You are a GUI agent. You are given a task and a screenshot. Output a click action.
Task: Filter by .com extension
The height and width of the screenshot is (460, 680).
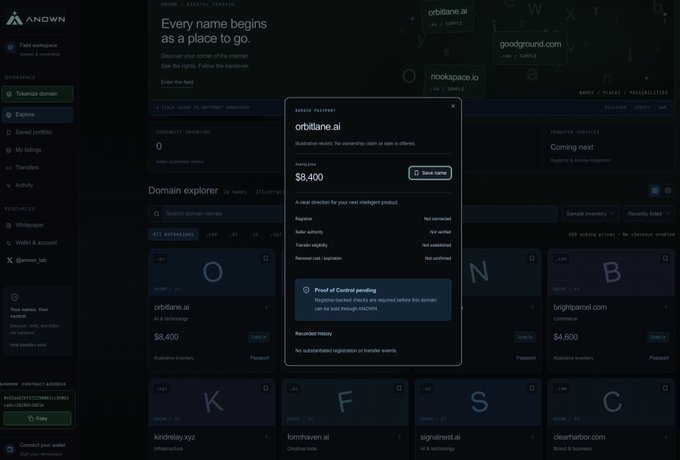point(211,235)
